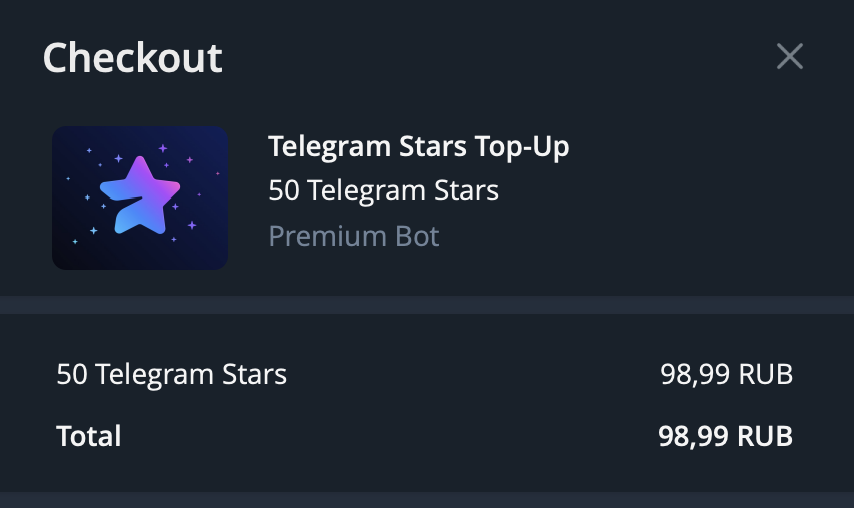Click the bold Total label
This screenshot has width=854, height=508.
click(89, 436)
